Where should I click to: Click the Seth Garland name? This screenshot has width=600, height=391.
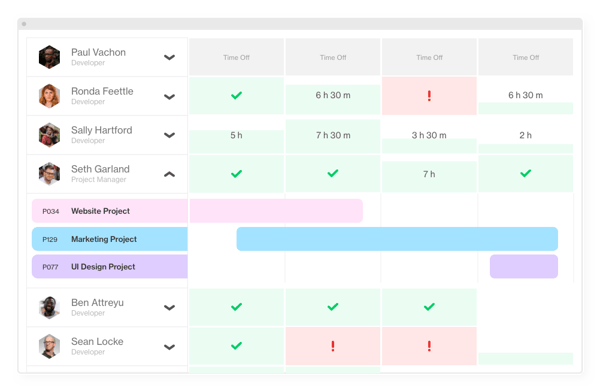coord(100,169)
